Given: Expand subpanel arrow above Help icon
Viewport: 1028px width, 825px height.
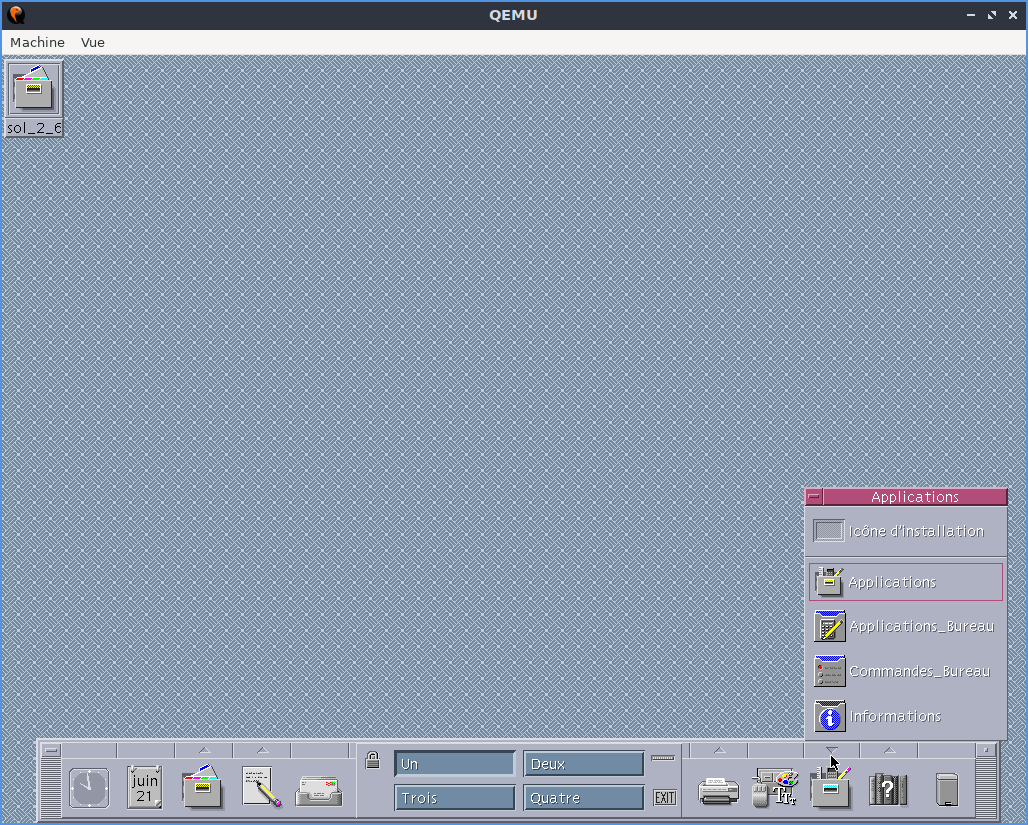Looking at the screenshot, I should pos(889,750).
